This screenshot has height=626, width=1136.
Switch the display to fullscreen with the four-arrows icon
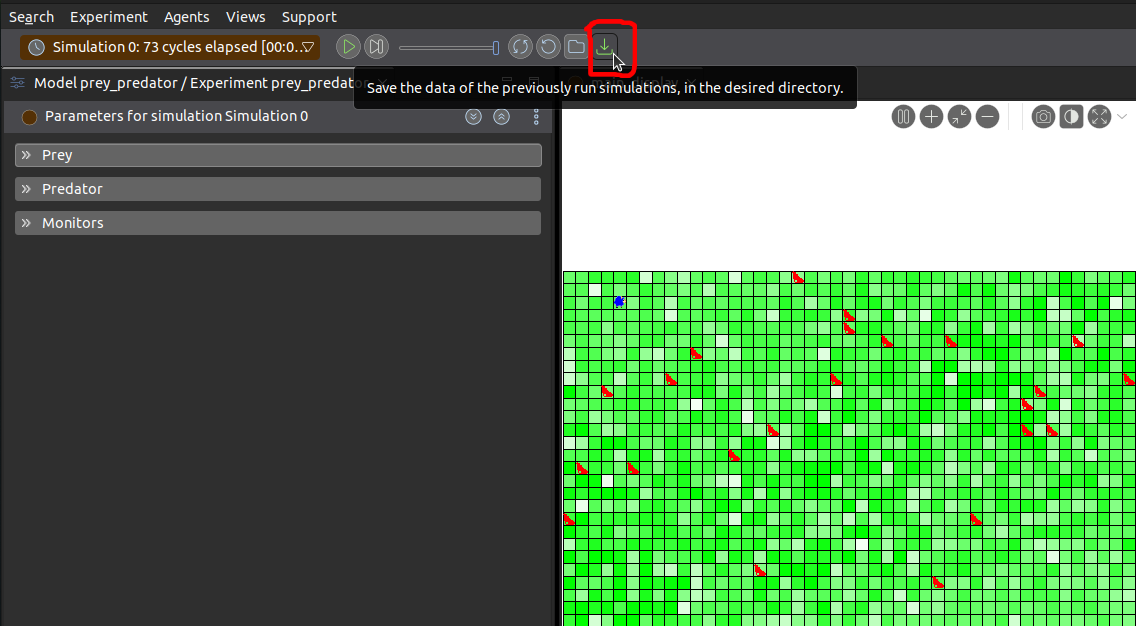coord(1099,117)
